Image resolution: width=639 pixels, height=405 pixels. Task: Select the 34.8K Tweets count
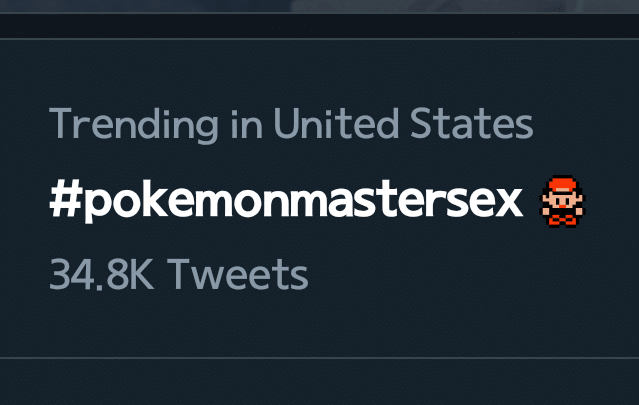(178, 273)
